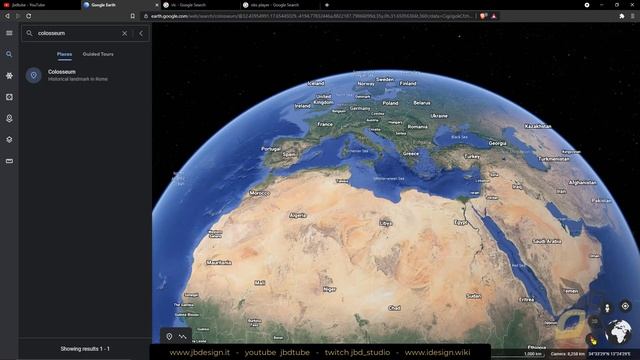The image size is (640, 360).
Task: Collapse the search panel with back chevron
Action: 141,33
